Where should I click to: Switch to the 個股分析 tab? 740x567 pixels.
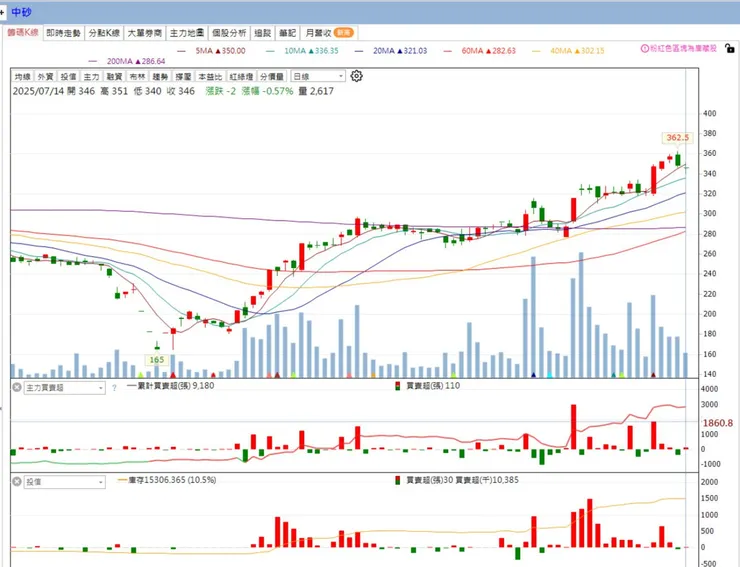[x=229, y=33]
